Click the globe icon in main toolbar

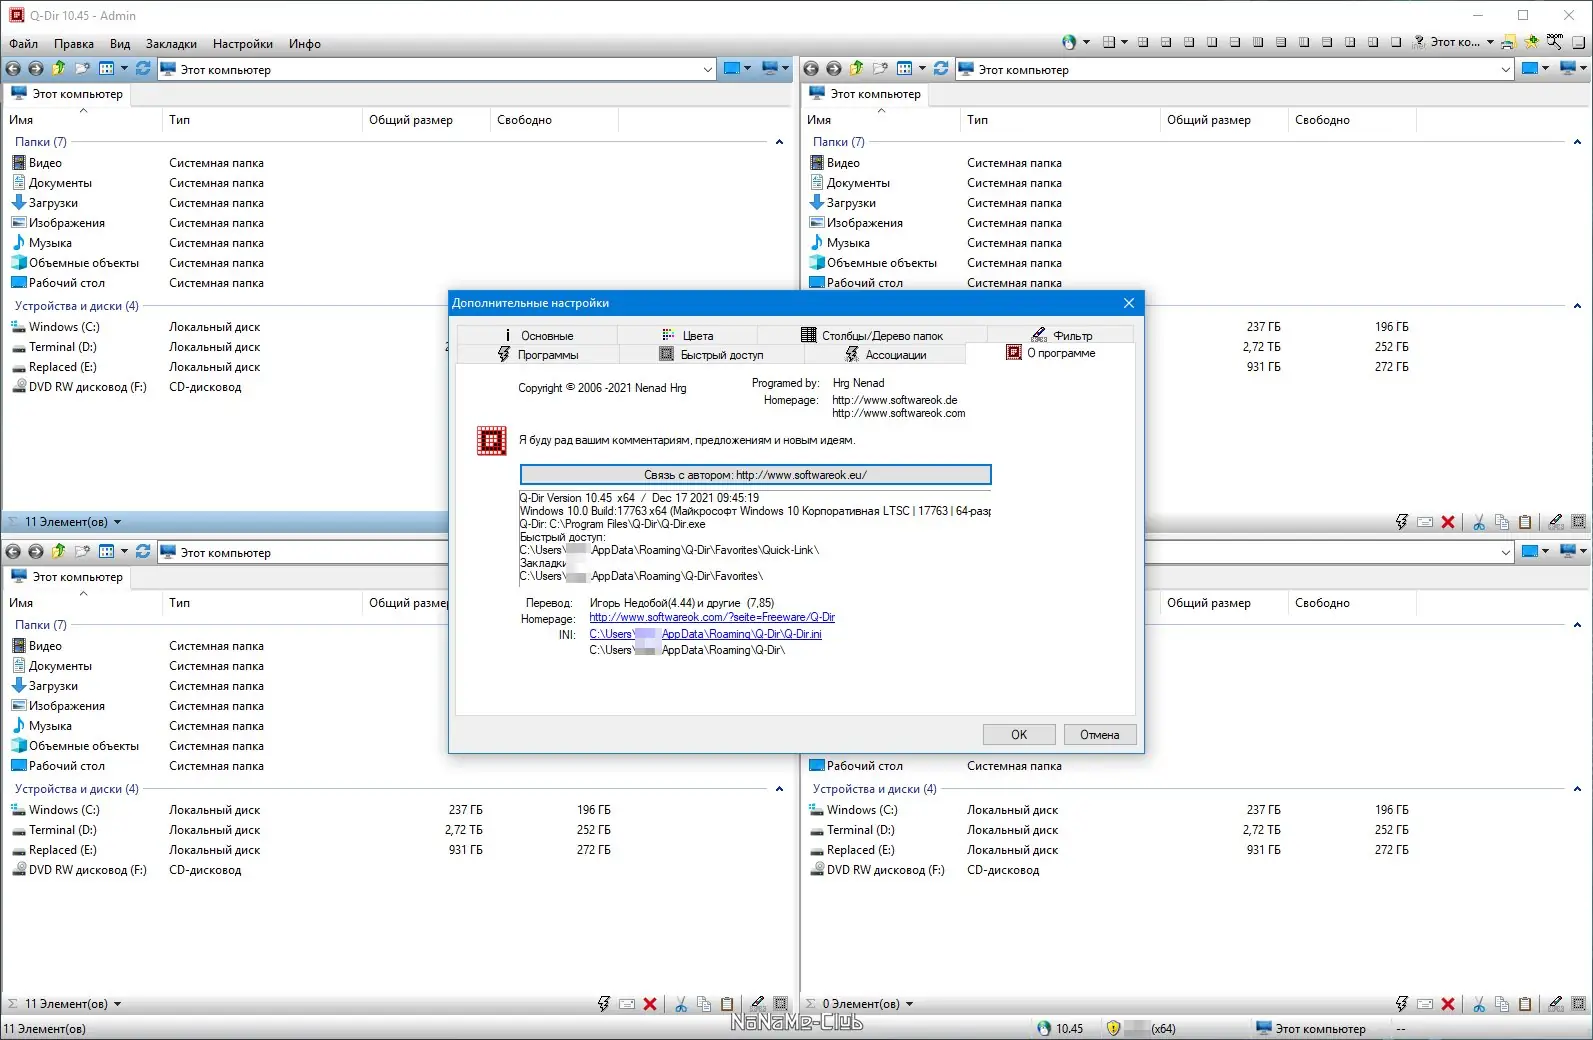click(1069, 42)
